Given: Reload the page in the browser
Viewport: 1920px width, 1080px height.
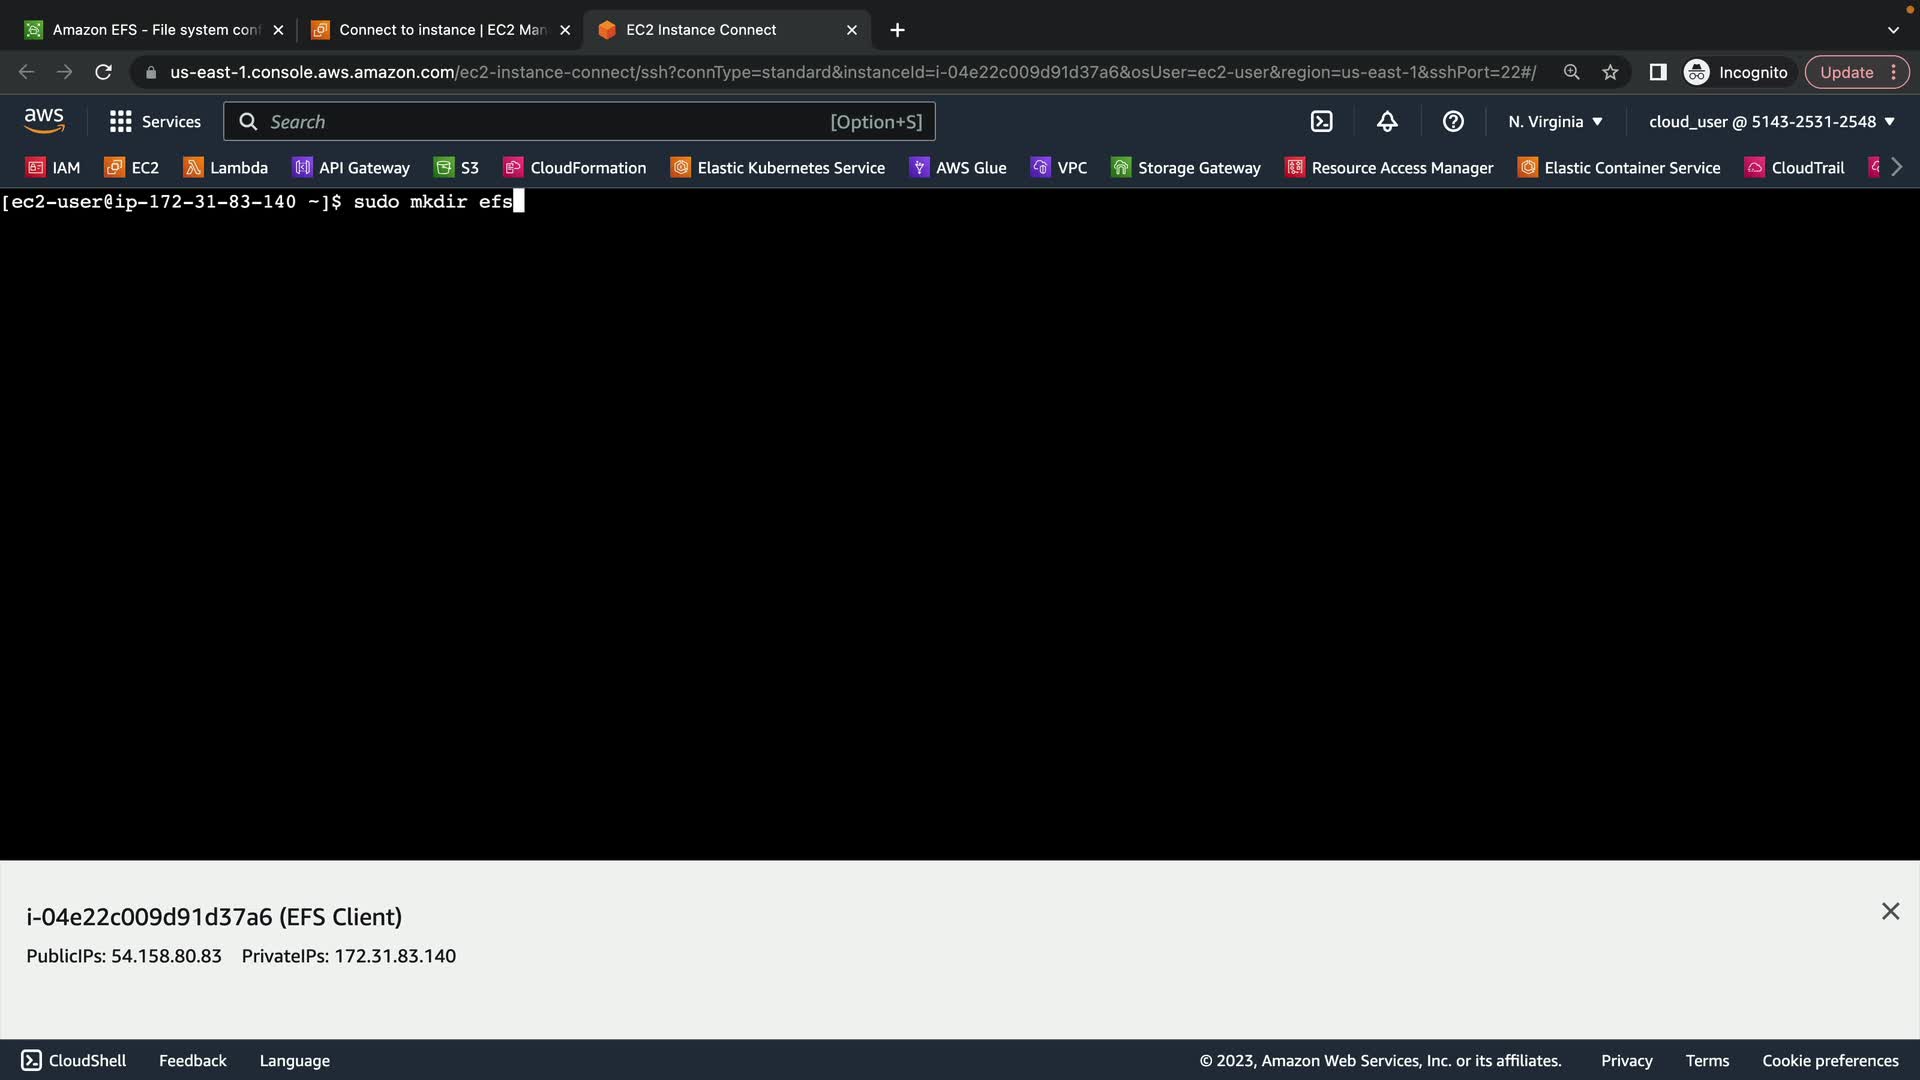Looking at the screenshot, I should point(103,72).
